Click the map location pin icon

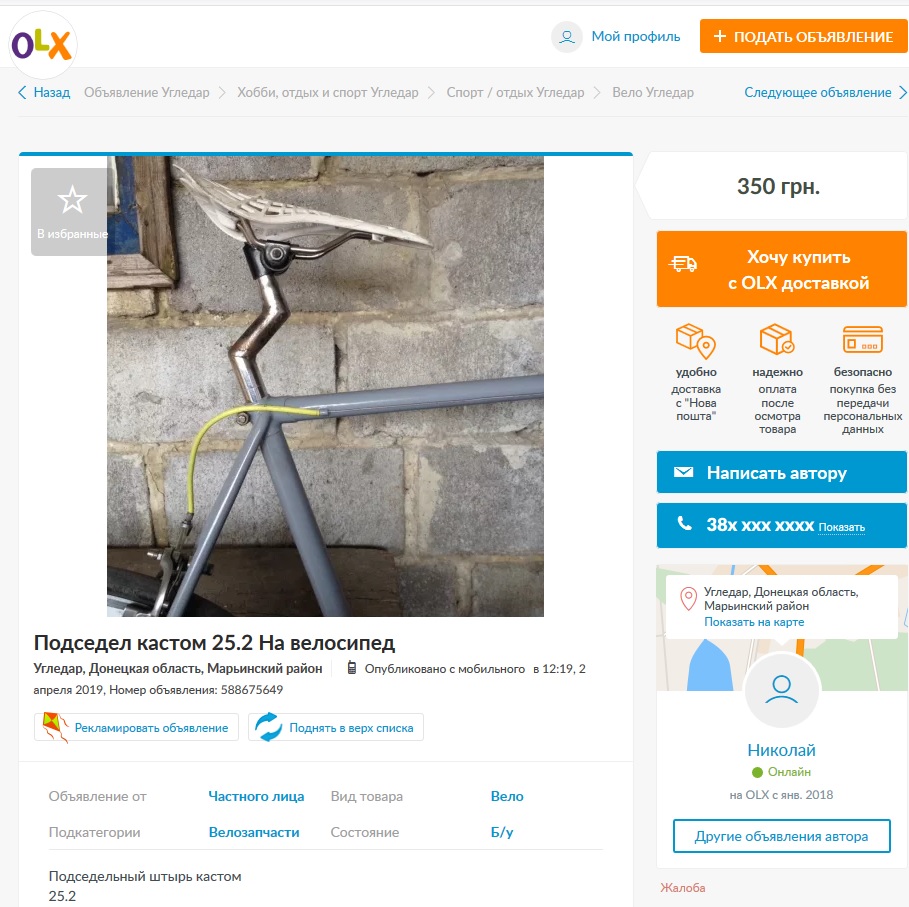(x=688, y=599)
